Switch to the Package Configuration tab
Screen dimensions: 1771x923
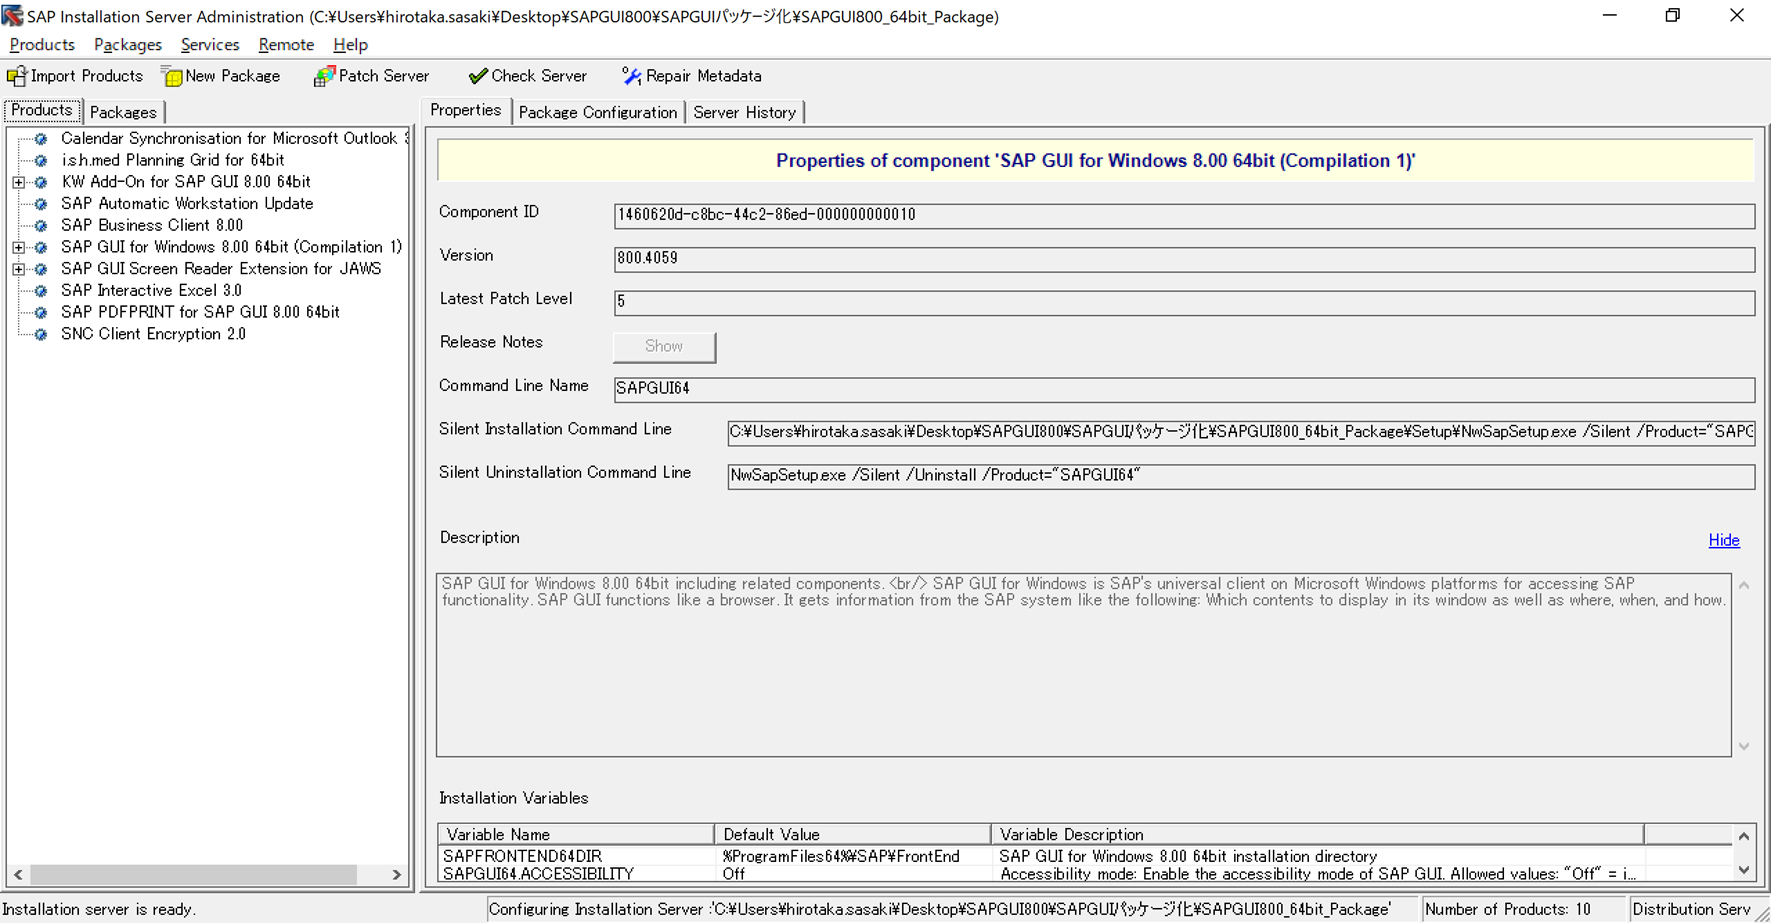(x=597, y=112)
